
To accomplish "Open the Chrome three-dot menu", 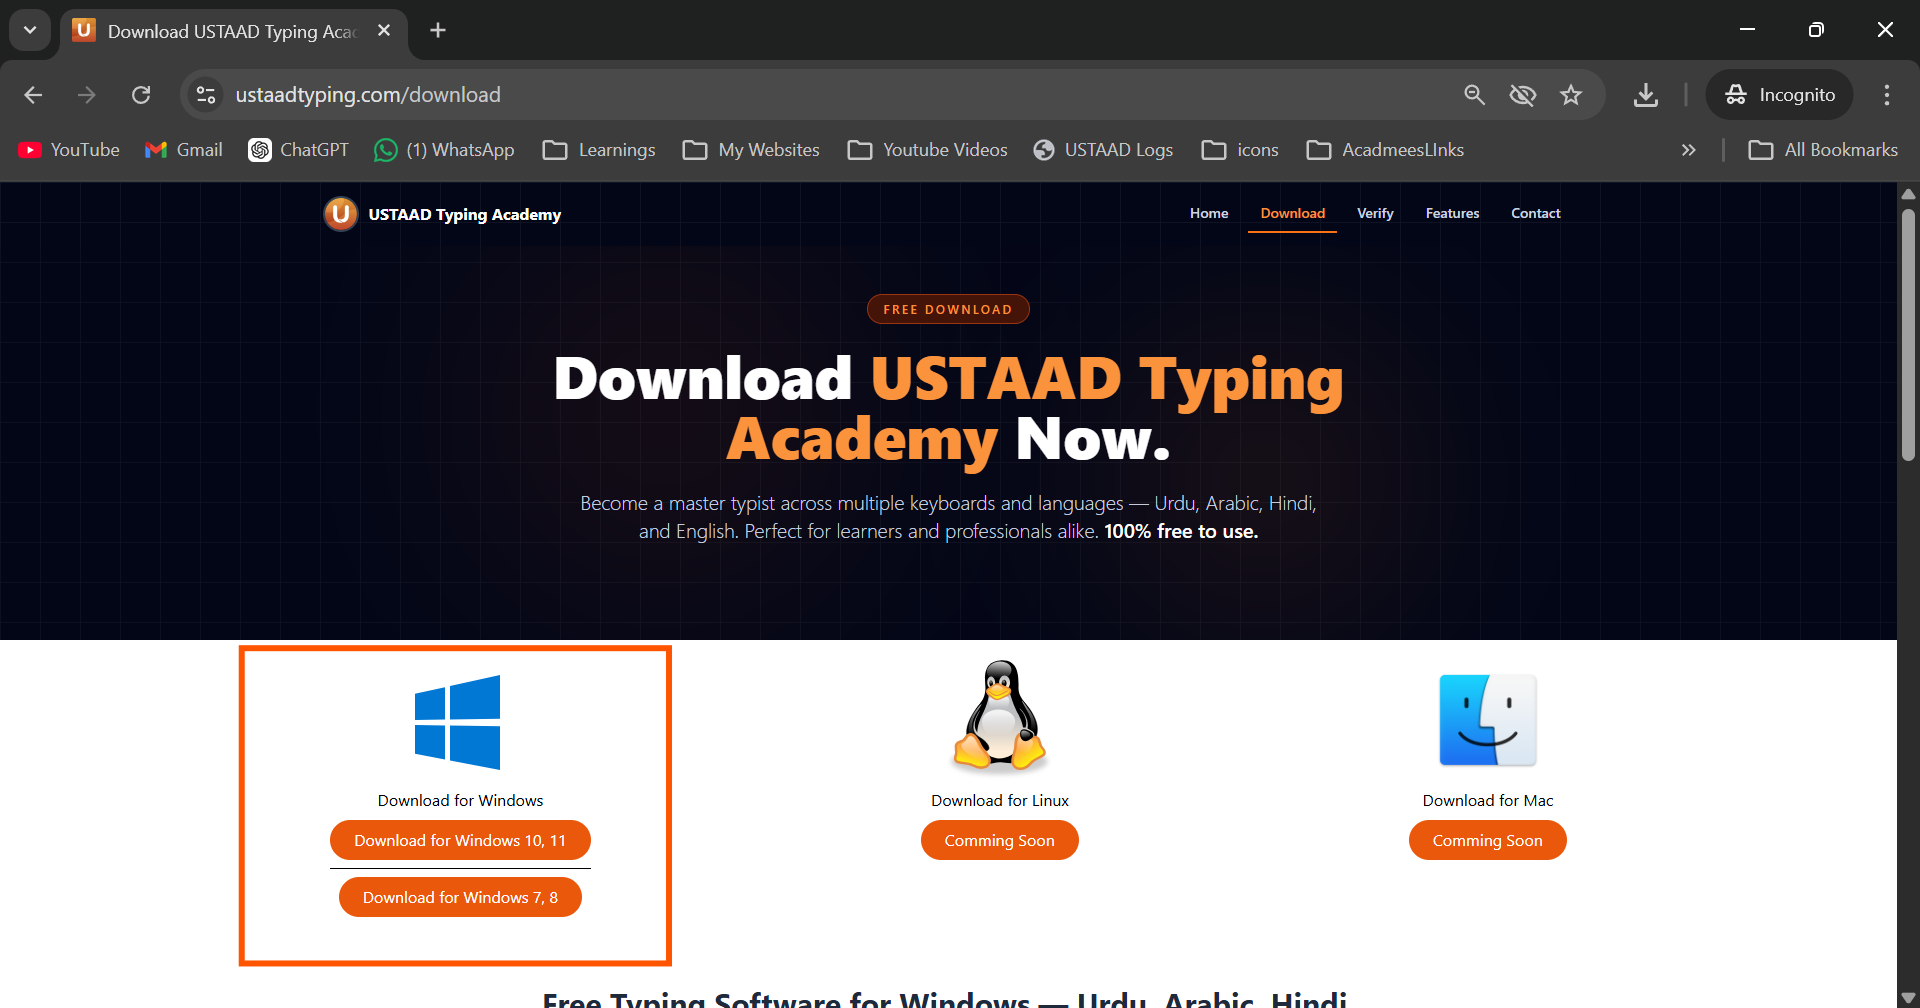I will pyautogui.click(x=1886, y=95).
